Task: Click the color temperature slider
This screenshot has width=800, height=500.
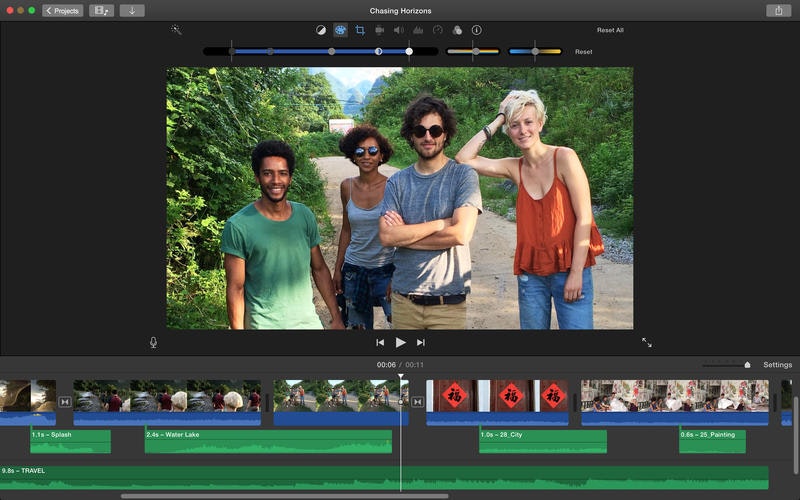Action: click(535, 51)
